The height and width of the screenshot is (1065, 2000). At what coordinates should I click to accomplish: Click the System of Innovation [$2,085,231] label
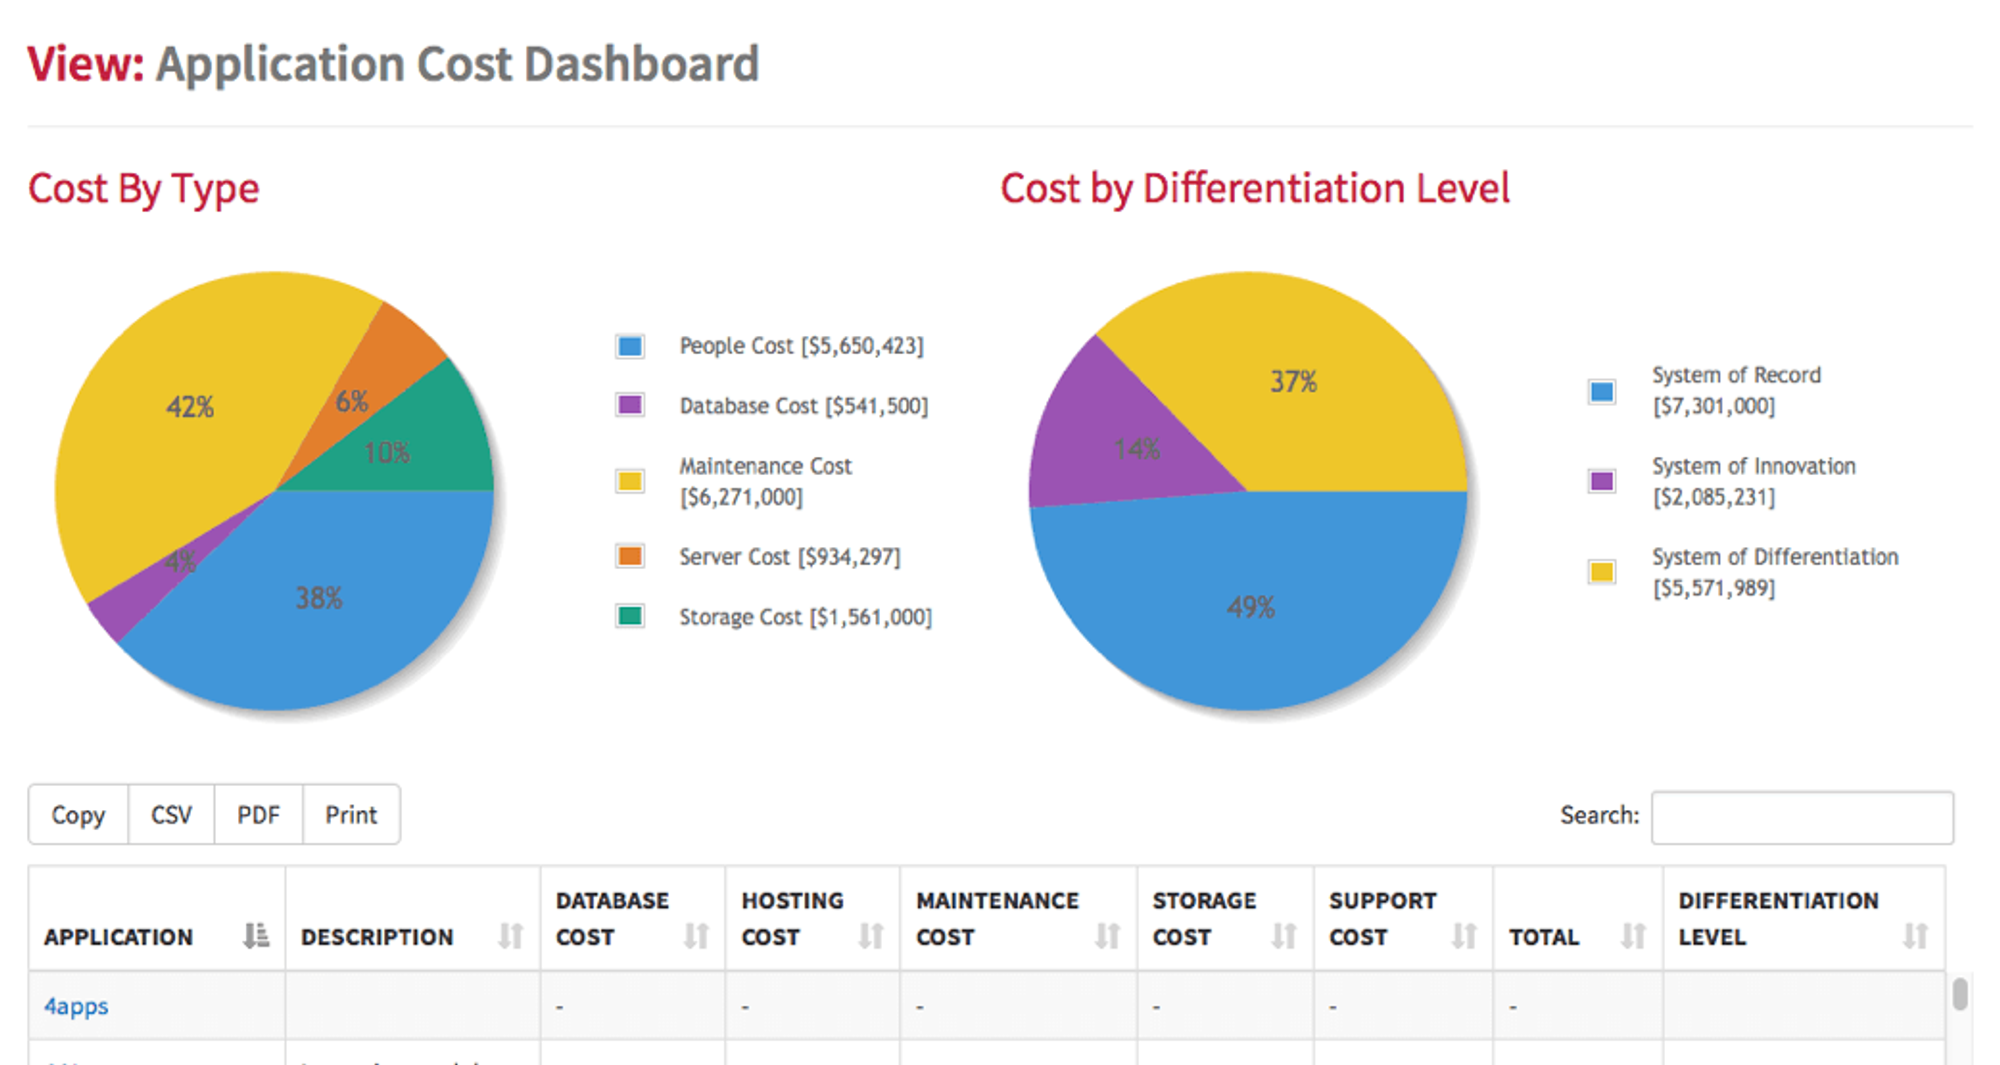click(1753, 481)
